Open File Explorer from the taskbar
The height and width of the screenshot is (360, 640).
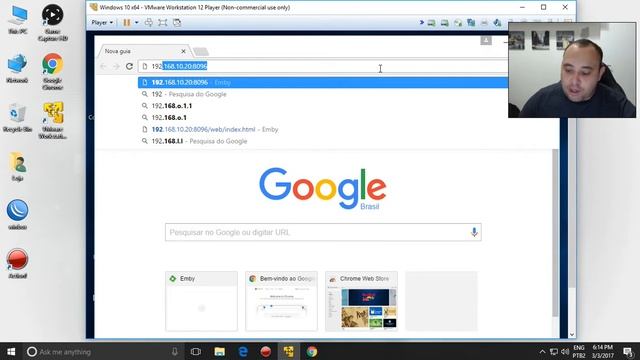pos(220,351)
